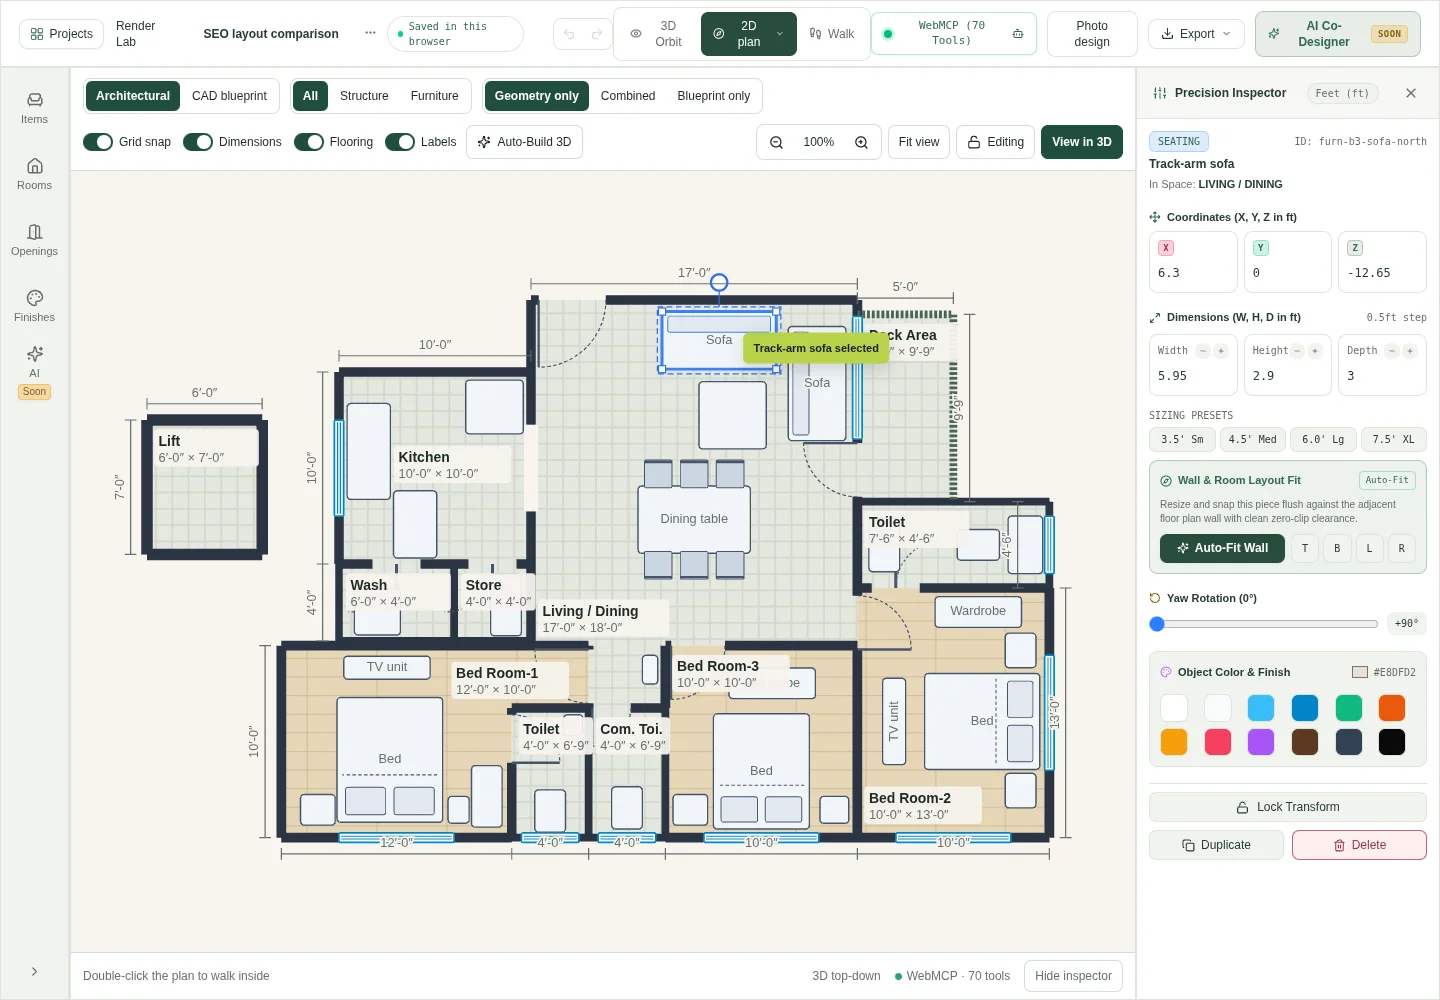
Task: Click the Yaw Rotation slider handle
Action: click(x=1157, y=624)
